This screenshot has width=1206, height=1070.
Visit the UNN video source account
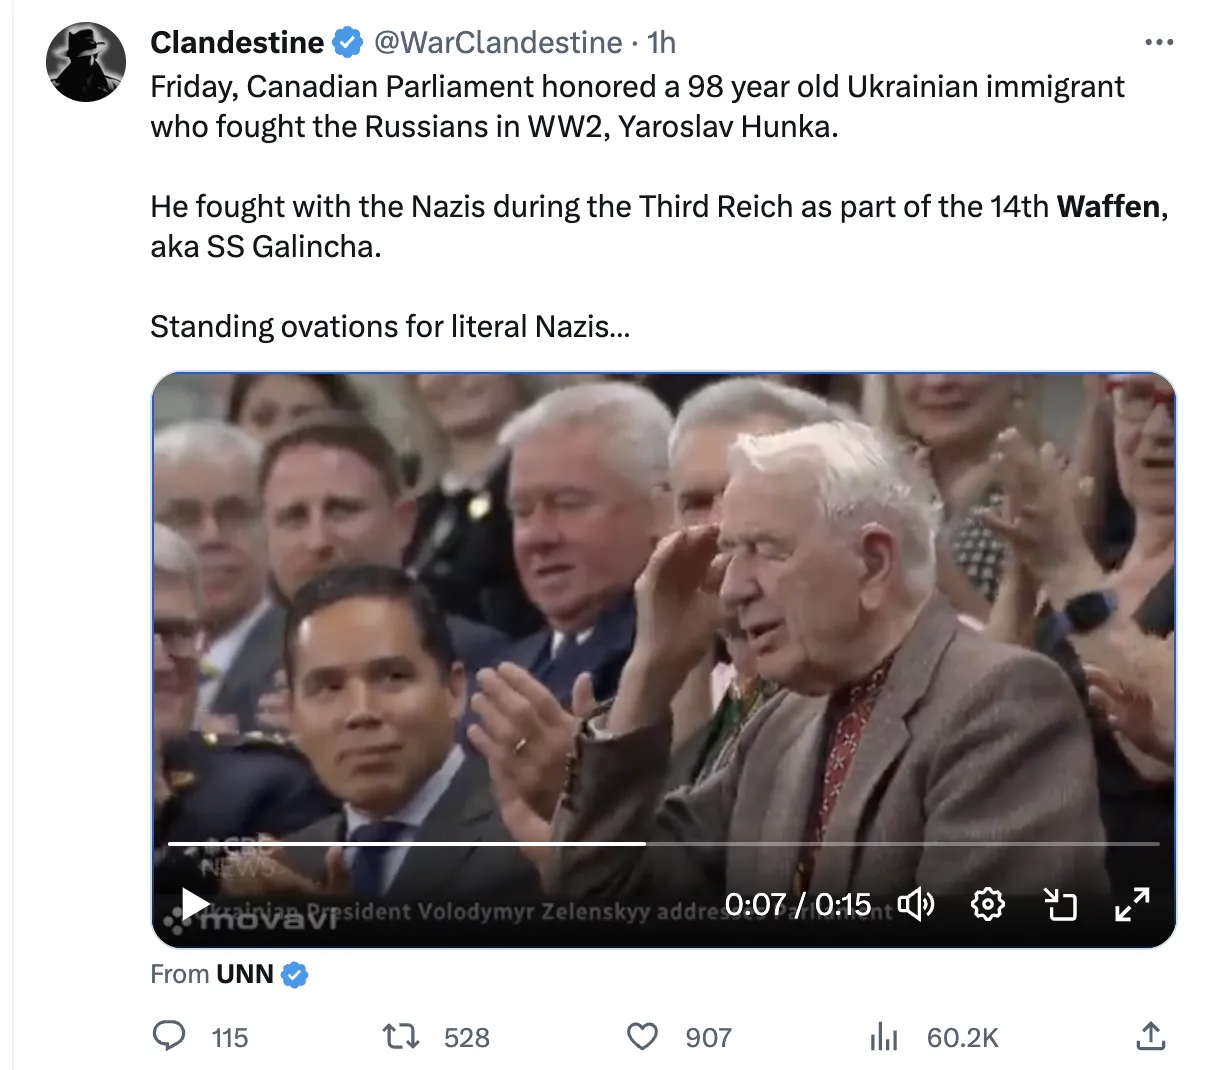pos(244,974)
